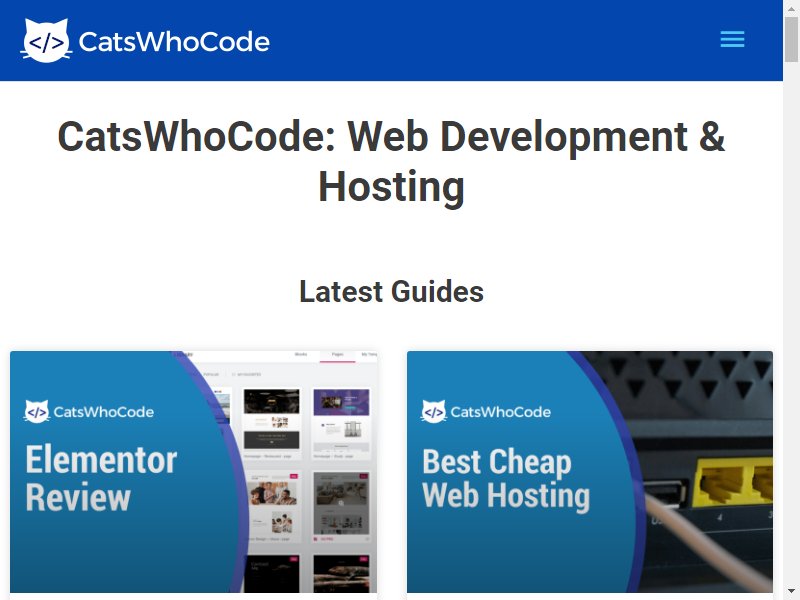800x600 pixels.
Task: Click the cat logo icon in header
Action: click(46, 41)
